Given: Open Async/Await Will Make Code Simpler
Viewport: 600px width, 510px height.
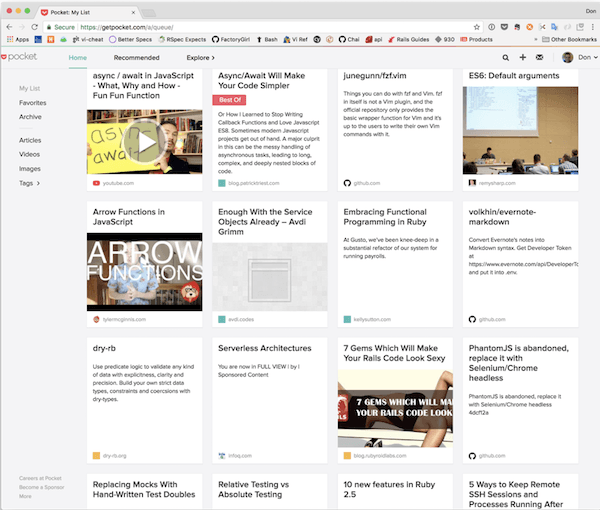Looking at the screenshot, I should tap(262, 81).
